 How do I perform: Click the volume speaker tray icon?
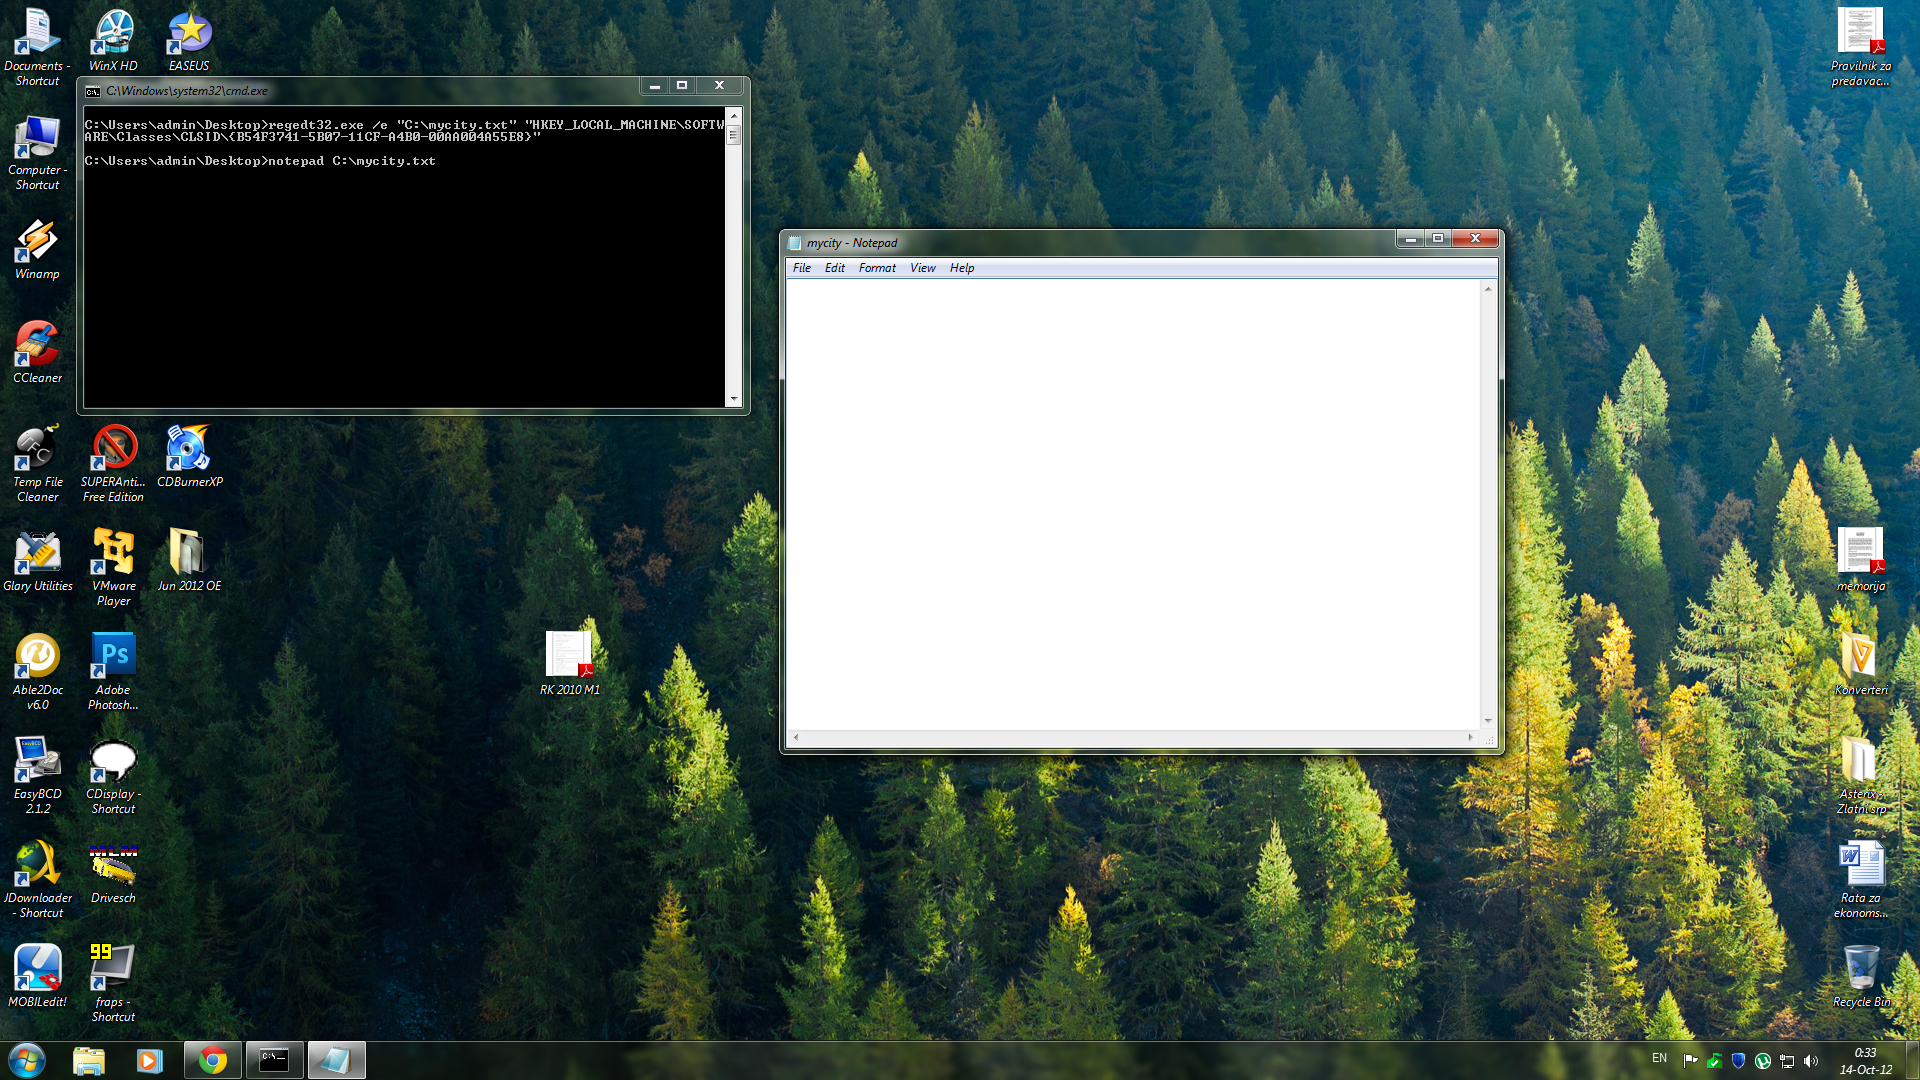click(1811, 1061)
